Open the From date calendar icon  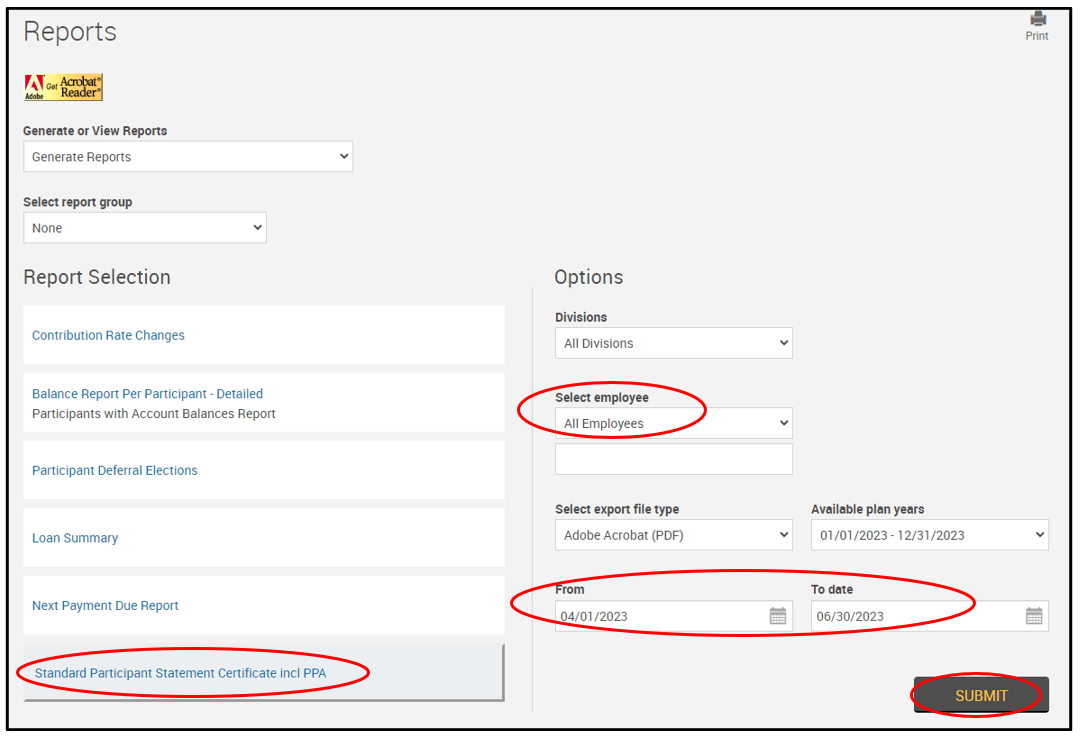777,616
